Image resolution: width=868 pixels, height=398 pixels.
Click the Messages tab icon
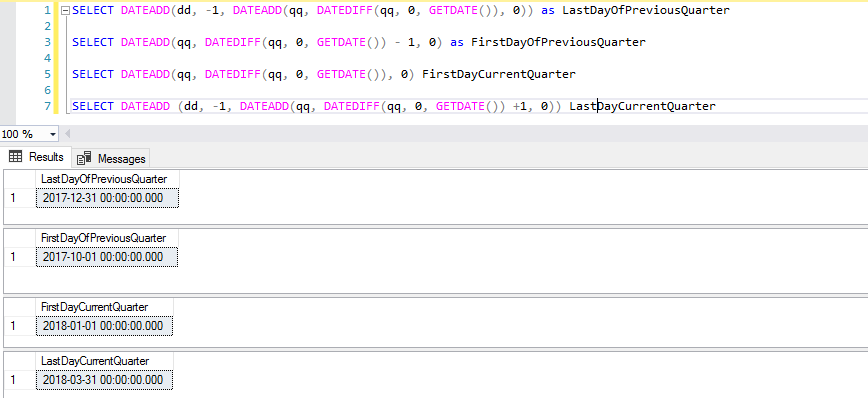pyautogui.click(x=84, y=158)
